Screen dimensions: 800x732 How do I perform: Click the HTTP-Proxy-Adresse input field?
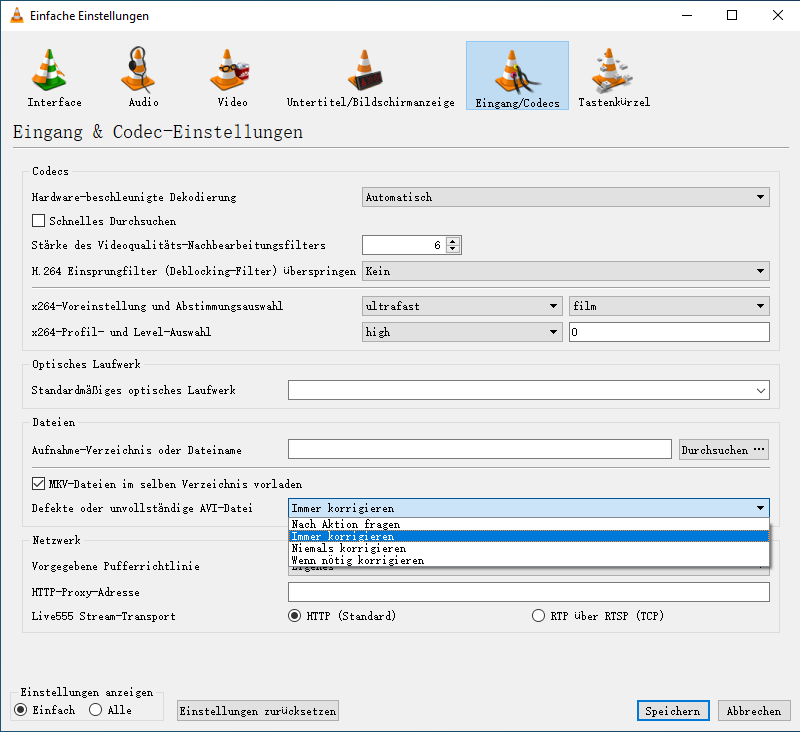click(x=528, y=592)
